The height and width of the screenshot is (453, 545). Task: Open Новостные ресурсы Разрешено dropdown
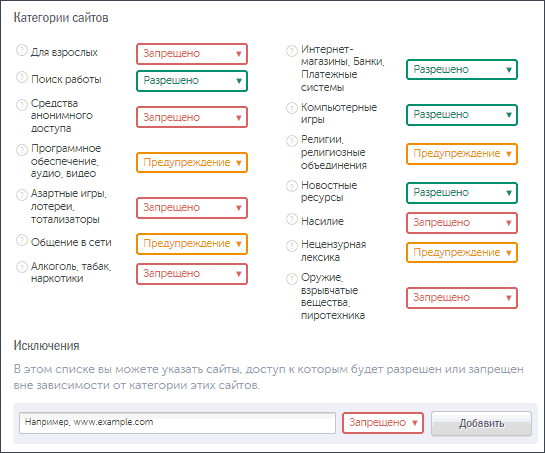pos(462,193)
